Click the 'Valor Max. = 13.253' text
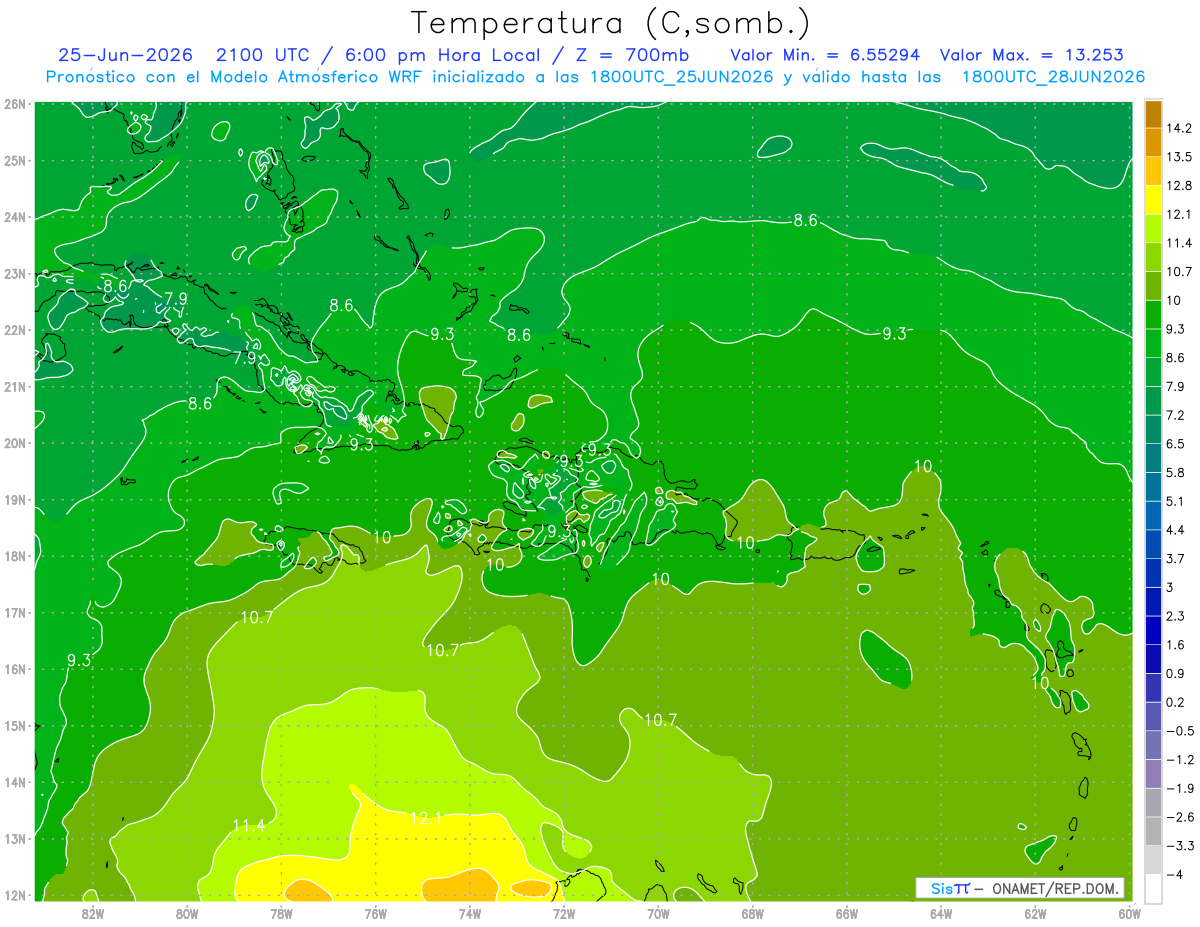The width and height of the screenshot is (1200, 927). point(1031,55)
